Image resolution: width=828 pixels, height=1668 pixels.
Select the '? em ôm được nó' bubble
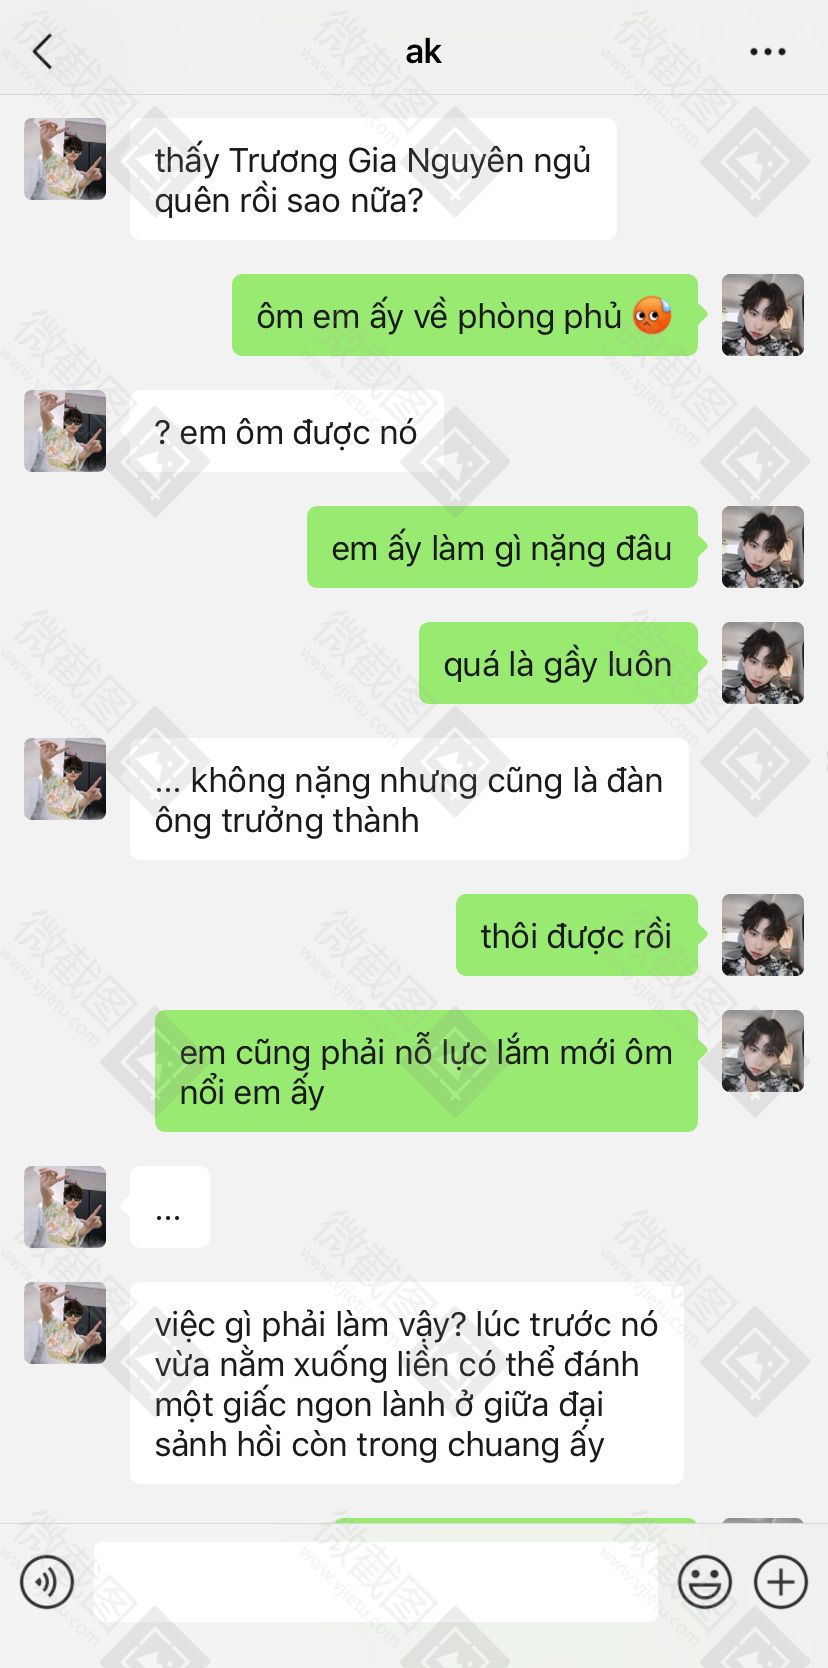(x=286, y=431)
